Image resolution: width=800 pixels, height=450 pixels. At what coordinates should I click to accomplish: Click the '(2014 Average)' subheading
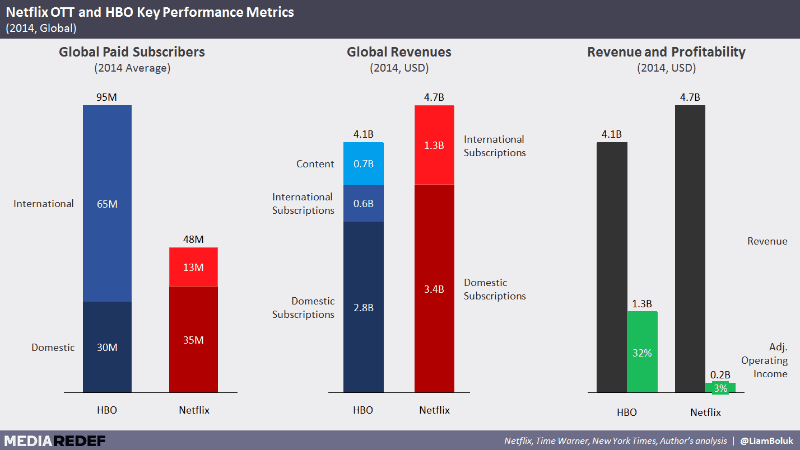click(132, 68)
